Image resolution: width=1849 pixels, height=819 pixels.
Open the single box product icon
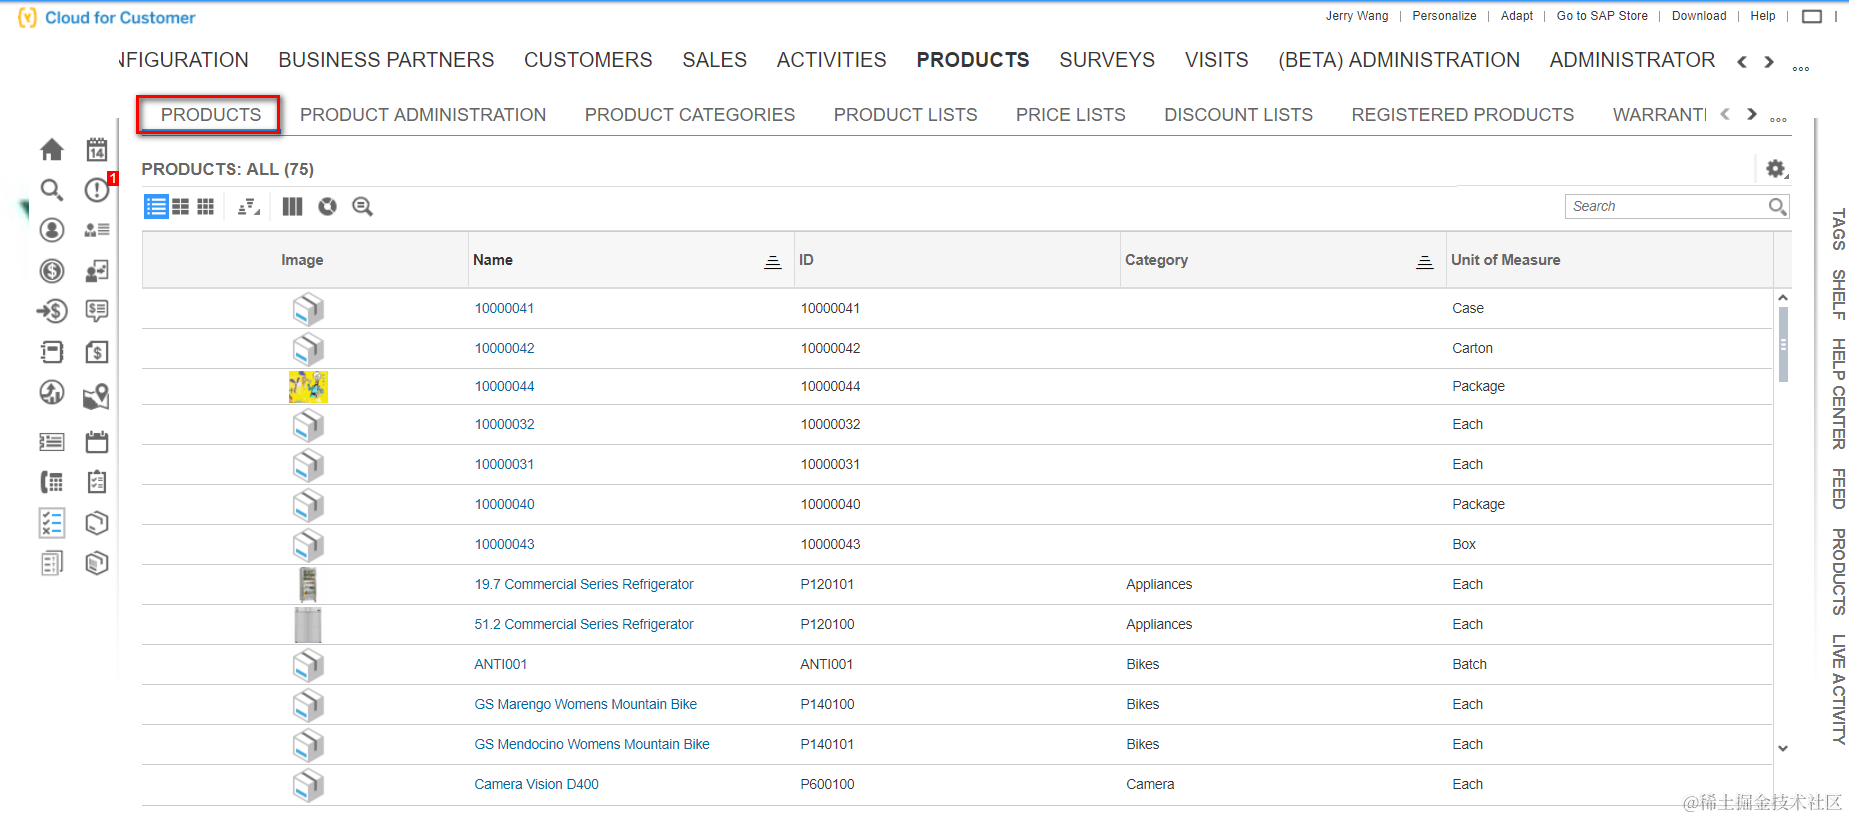coord(97,523)
